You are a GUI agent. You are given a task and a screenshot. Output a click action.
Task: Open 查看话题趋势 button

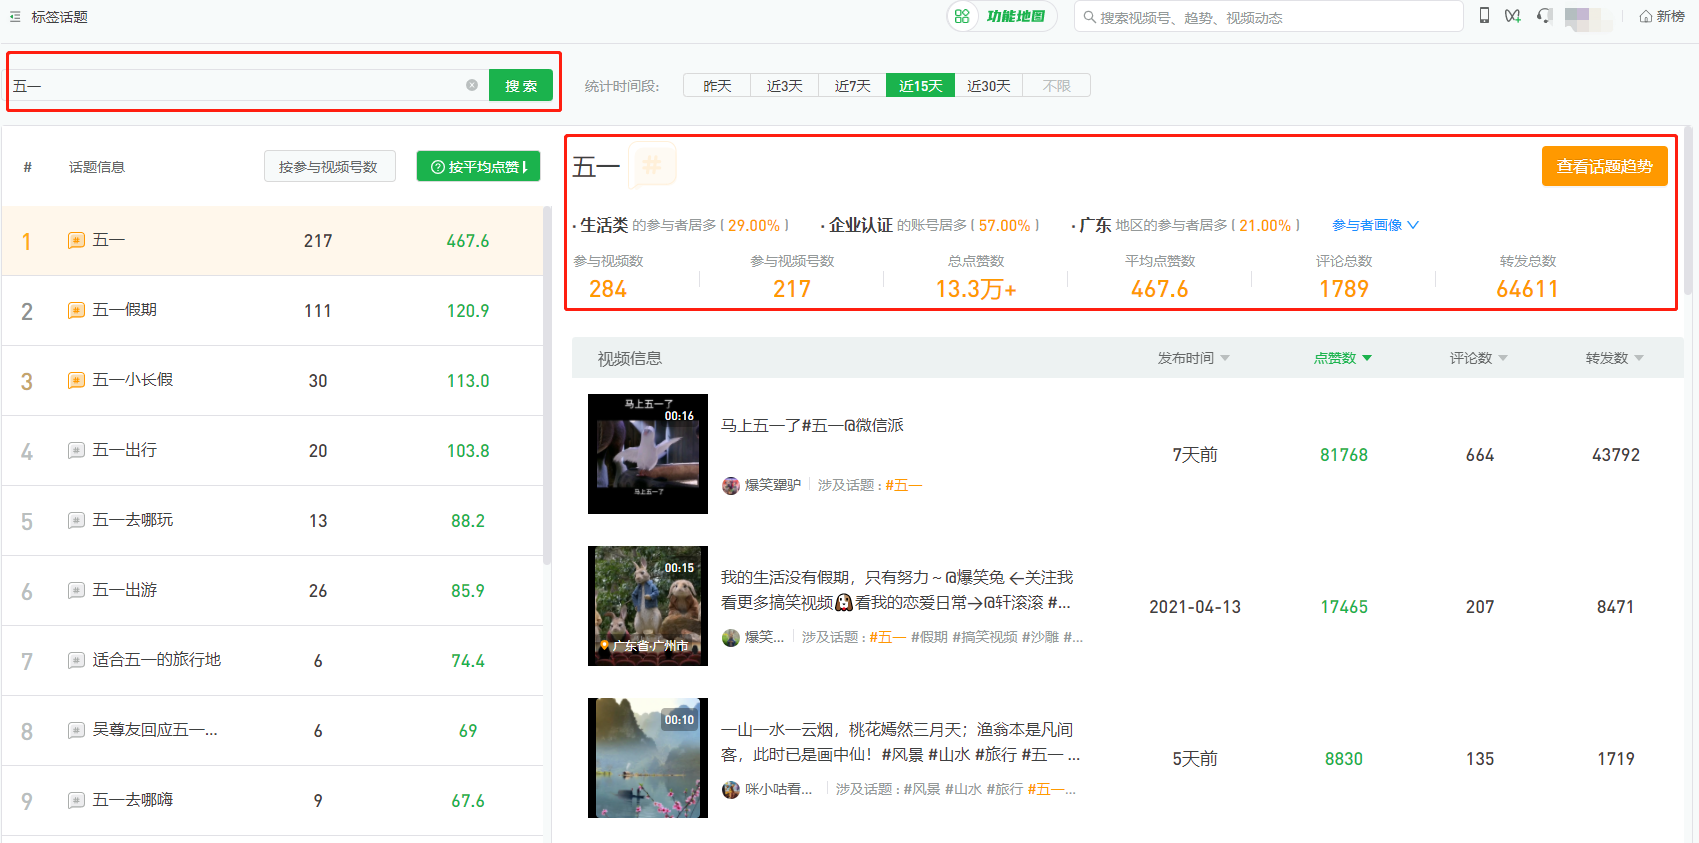pyautogui.click(x=1604, y=166)
